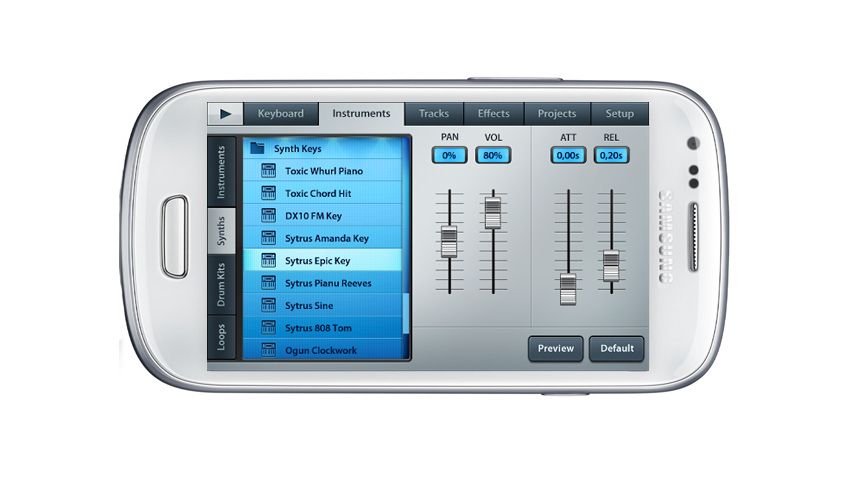The image size is (850, 478).
Task: Select the highlighted Sytrus Epic Key preset
Action: click(324, 261)
